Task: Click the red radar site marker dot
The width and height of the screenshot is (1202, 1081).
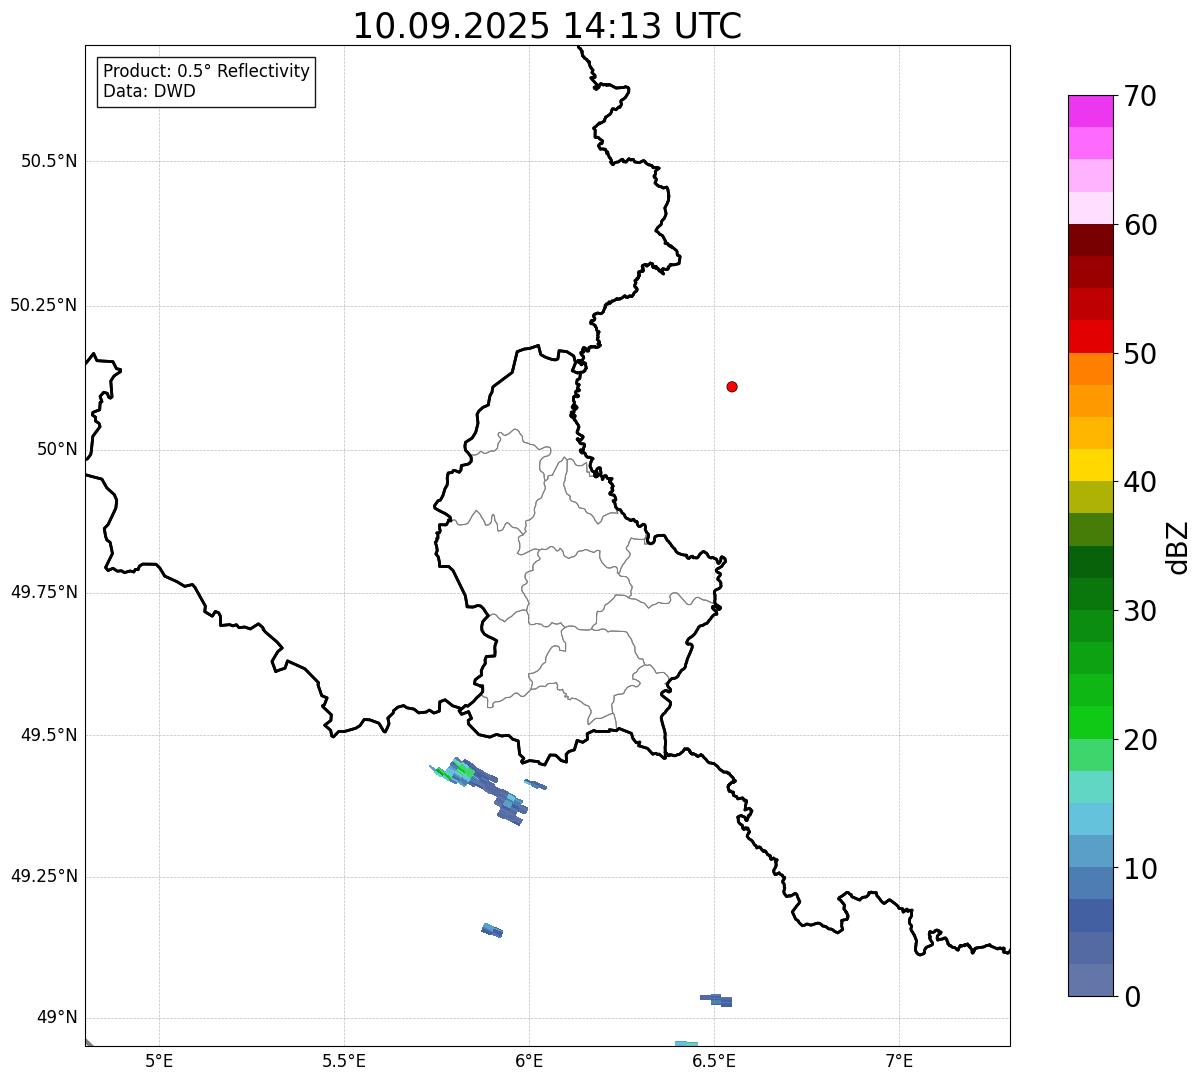Action: (x=732, y=386)
